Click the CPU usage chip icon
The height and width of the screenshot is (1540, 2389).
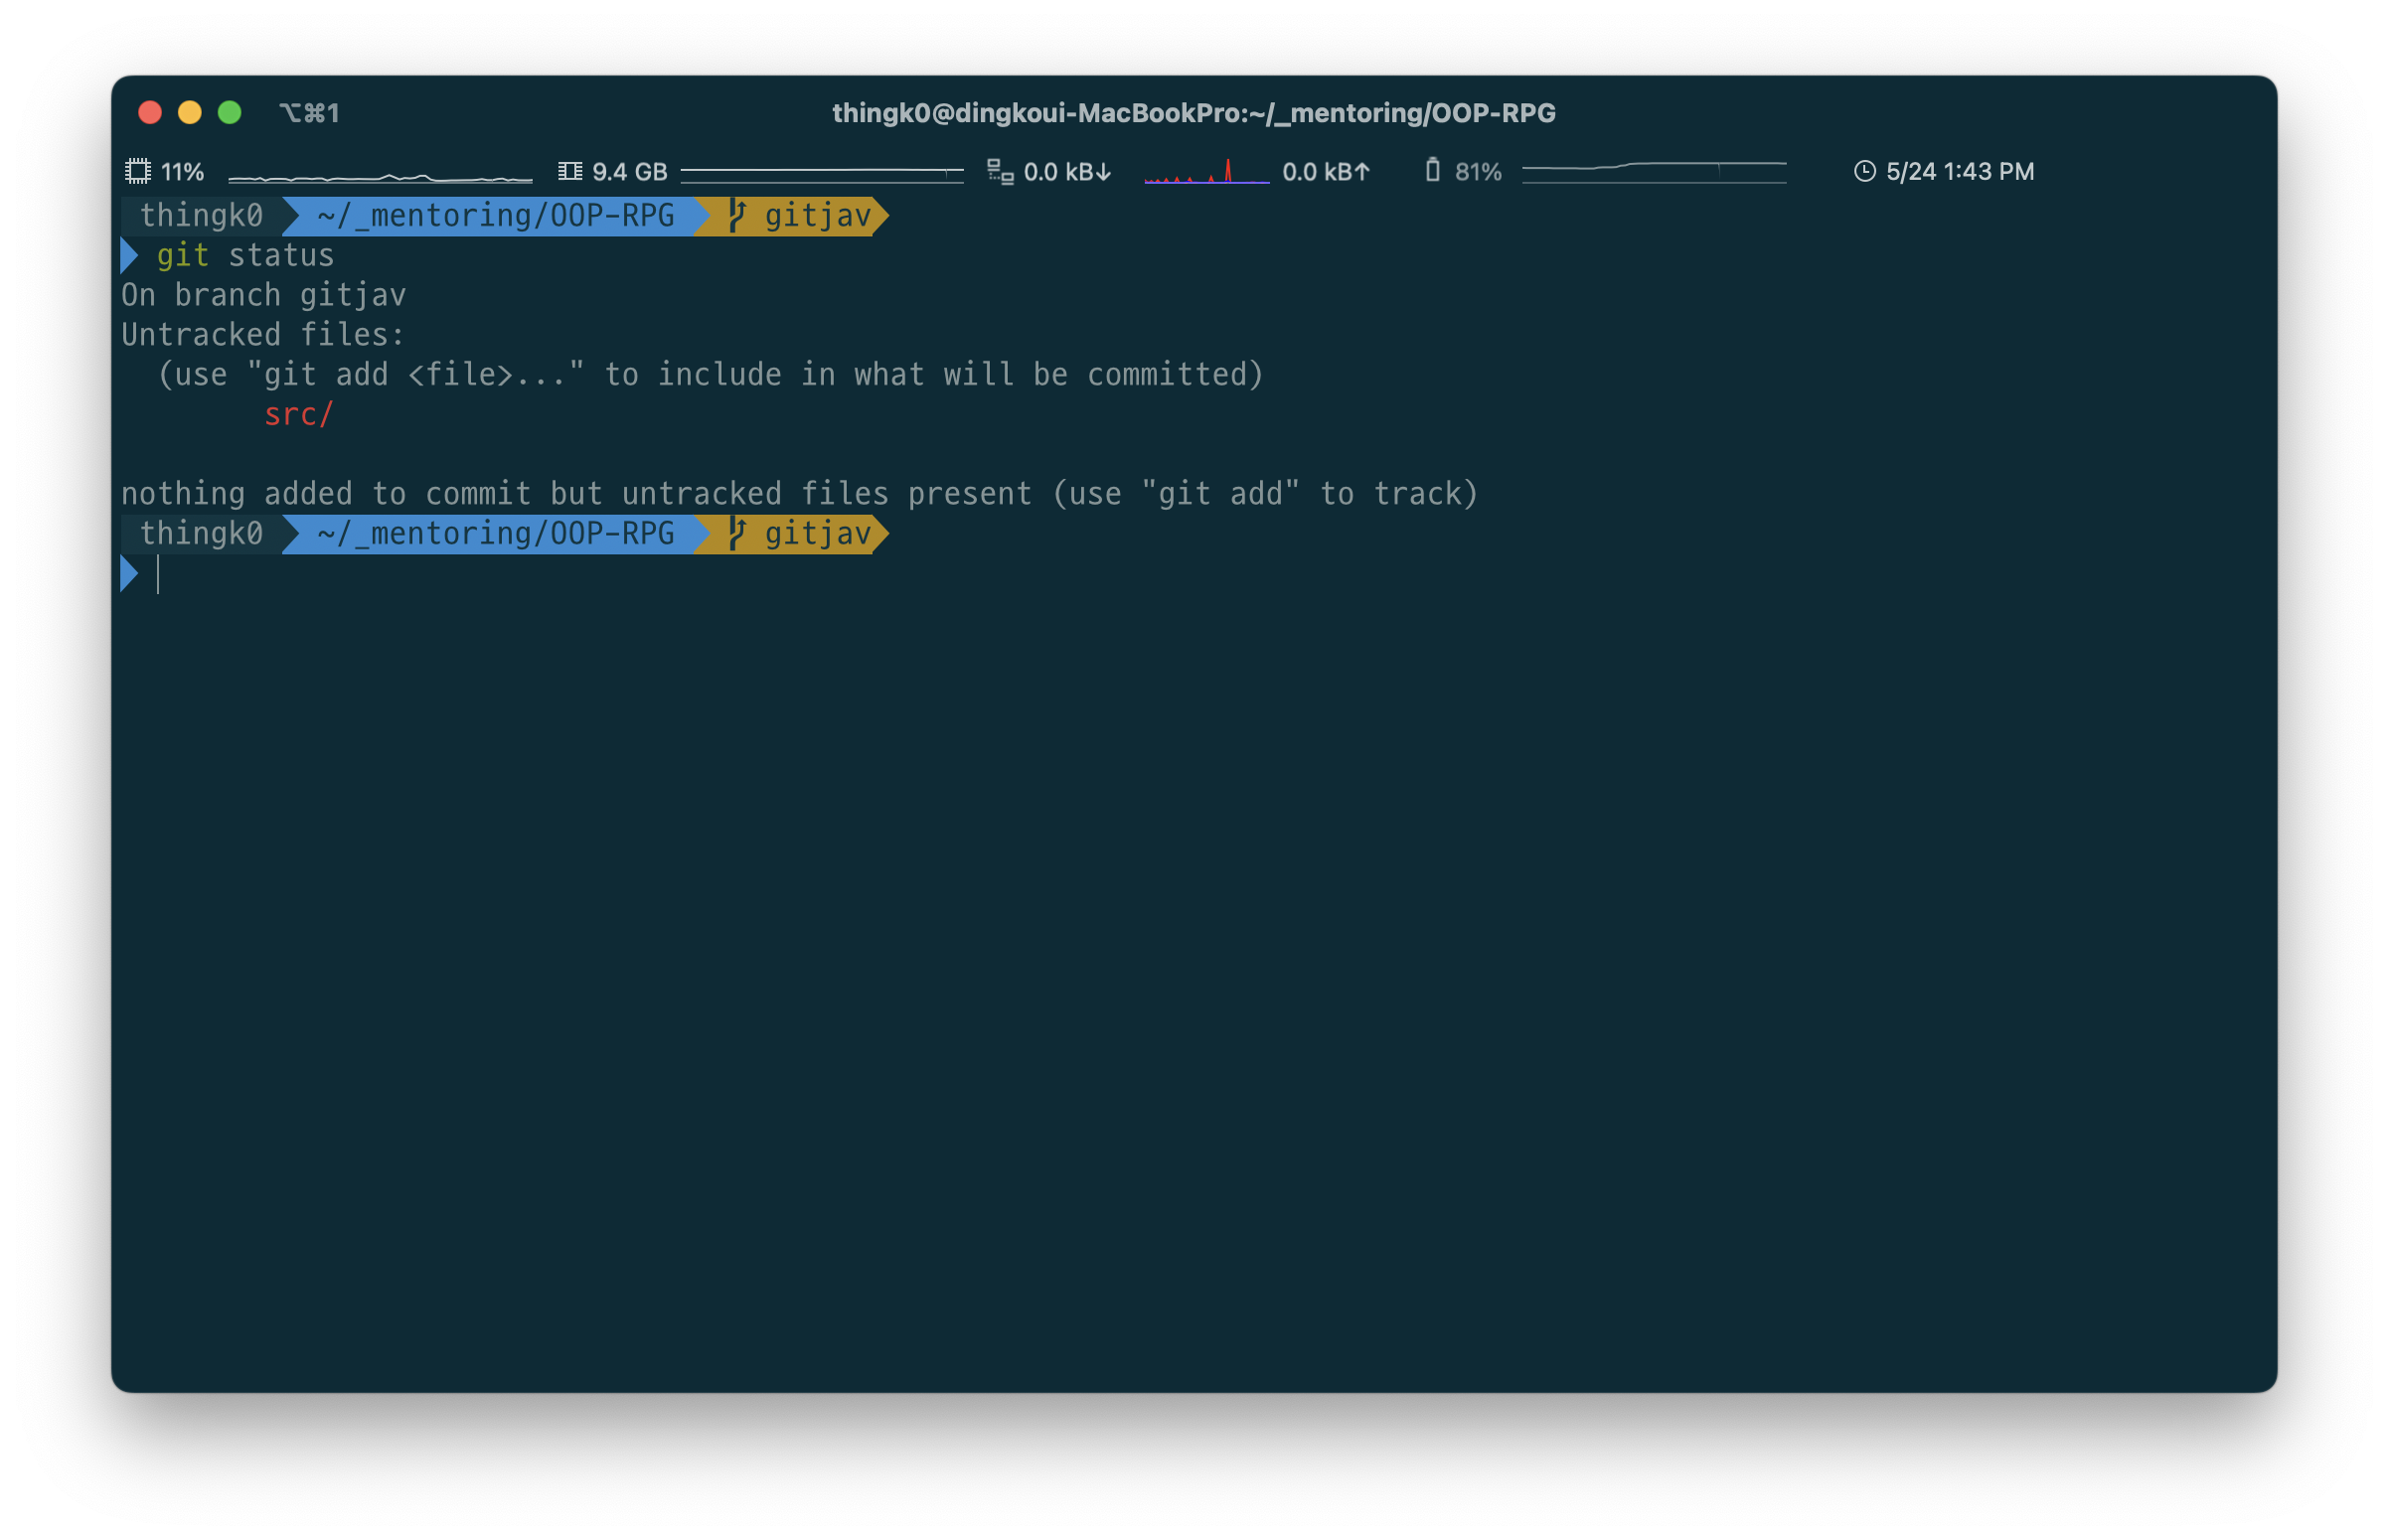point(138,171)
